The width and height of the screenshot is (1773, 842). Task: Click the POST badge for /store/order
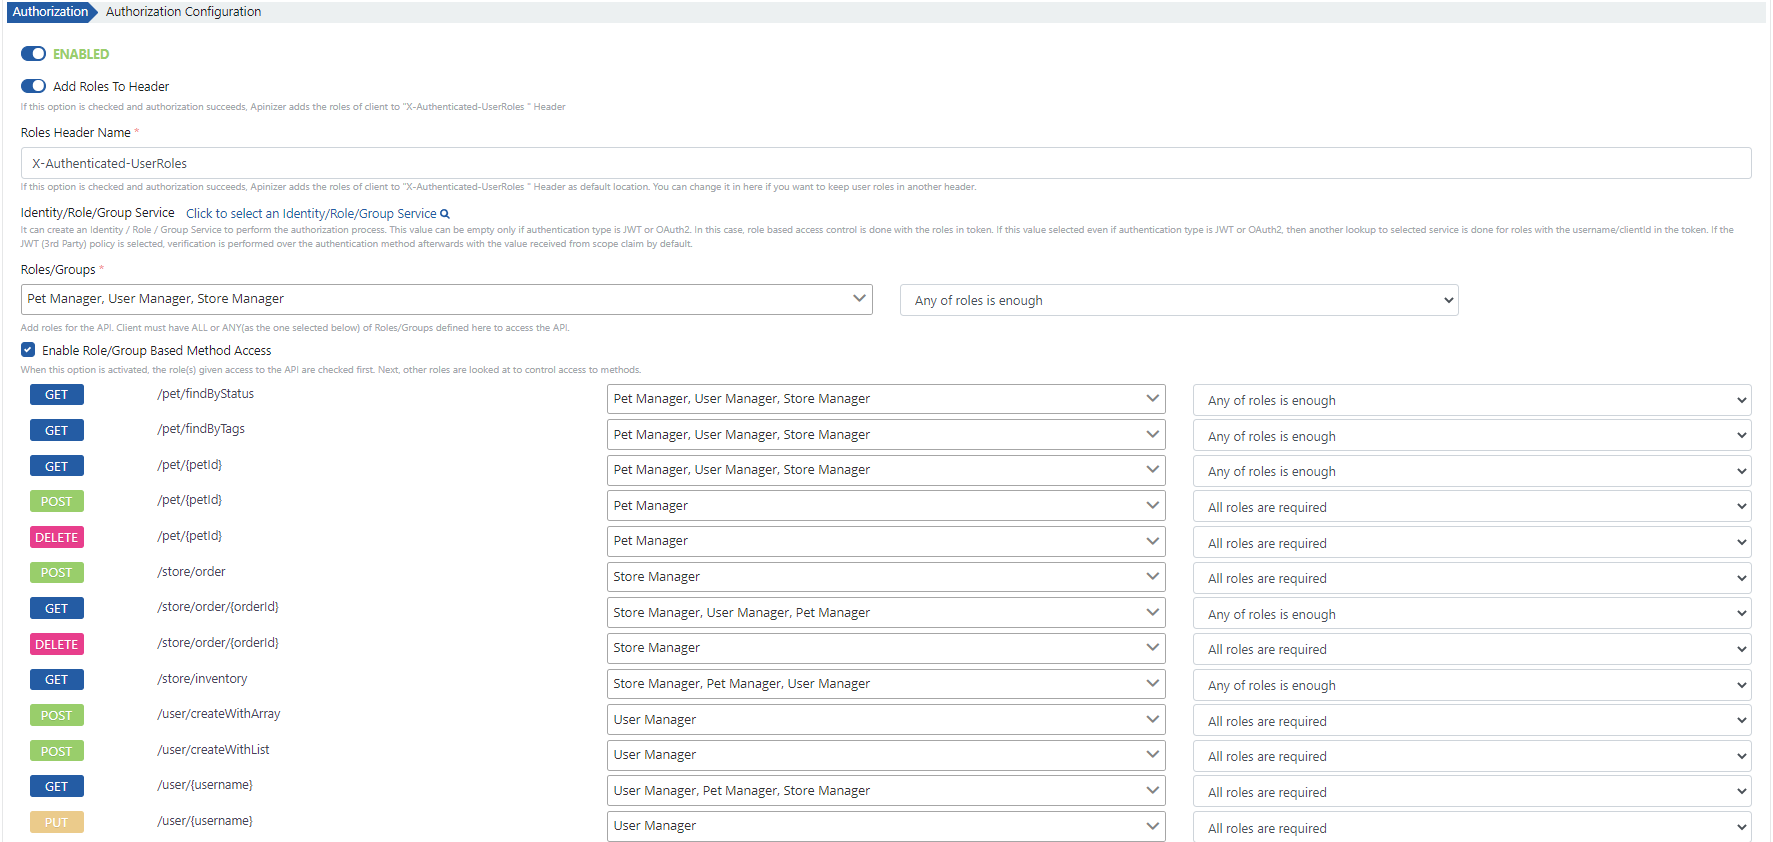click(56, 573)
